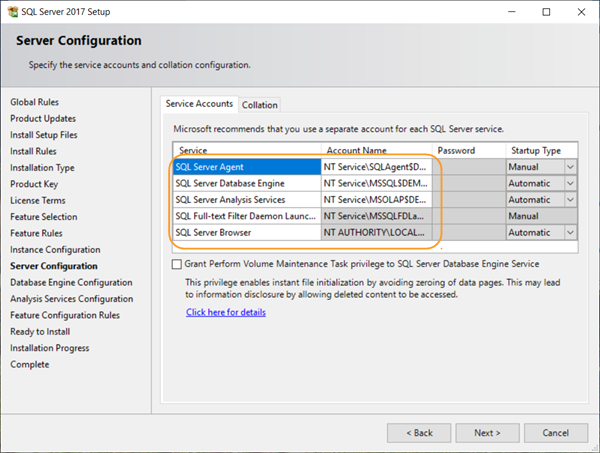This screenshot has height=453, width=600.
Task: Click the SQL Server Setup title bar icon
Action: click(14, 12)
